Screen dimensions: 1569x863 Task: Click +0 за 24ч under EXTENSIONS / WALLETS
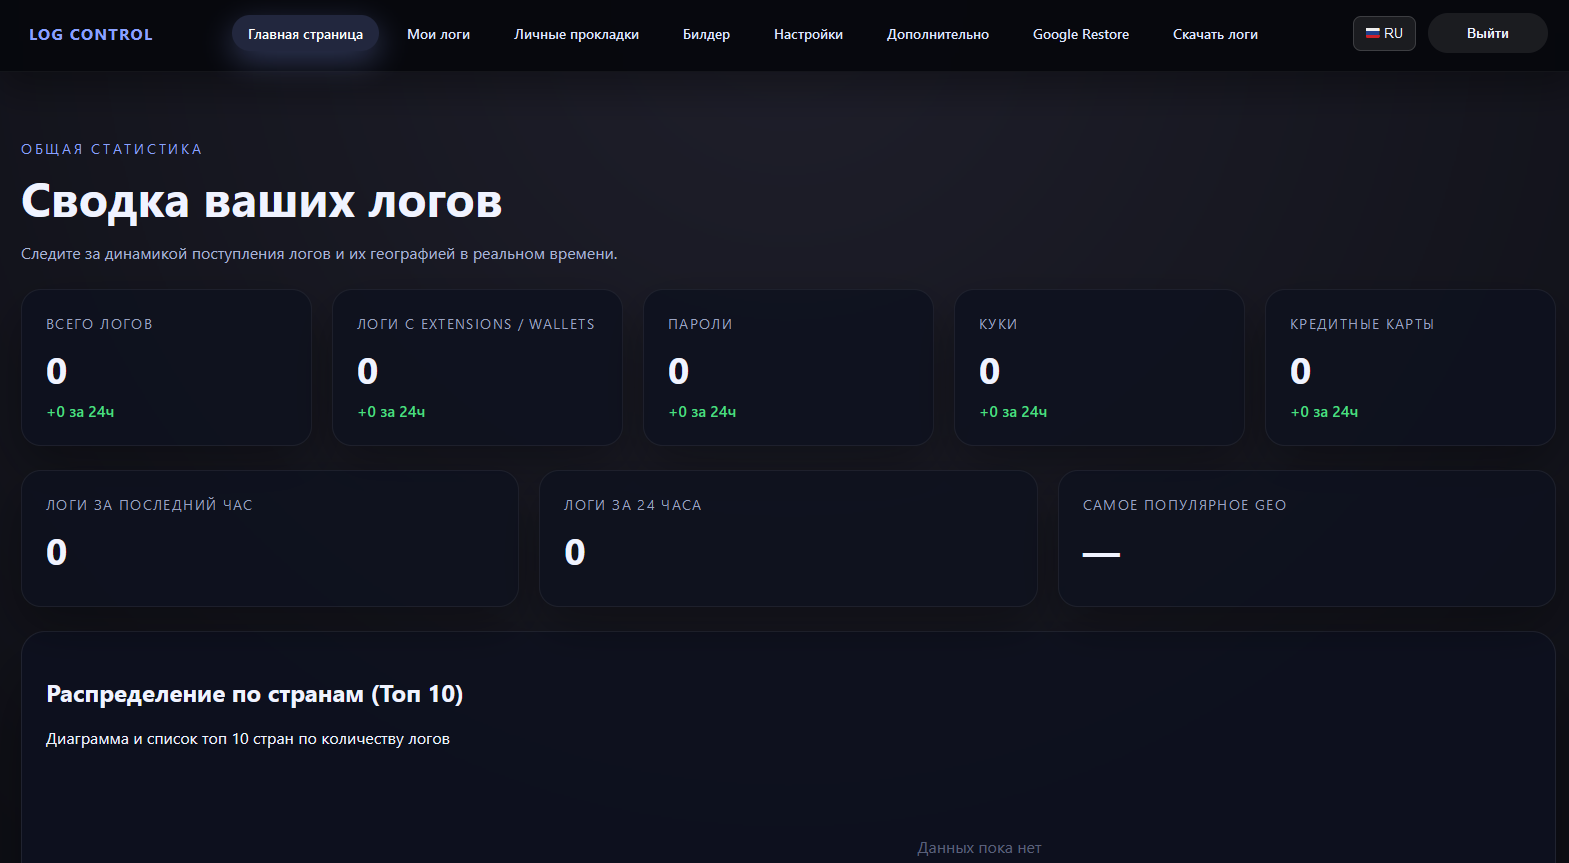click(x=391, y=412)
